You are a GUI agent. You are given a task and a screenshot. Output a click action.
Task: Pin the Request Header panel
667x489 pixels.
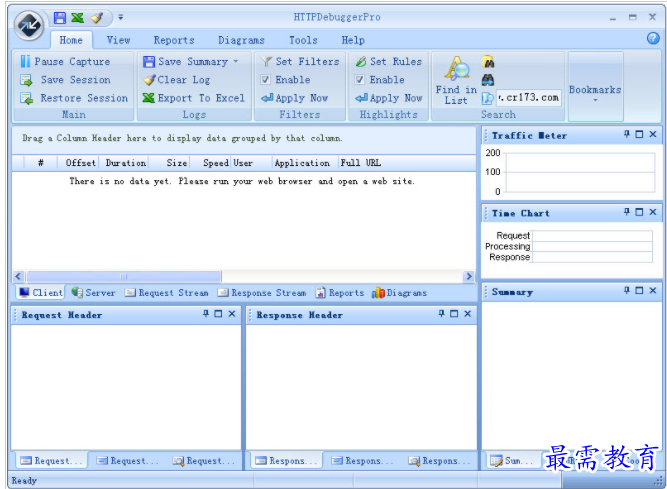[206, 314]
